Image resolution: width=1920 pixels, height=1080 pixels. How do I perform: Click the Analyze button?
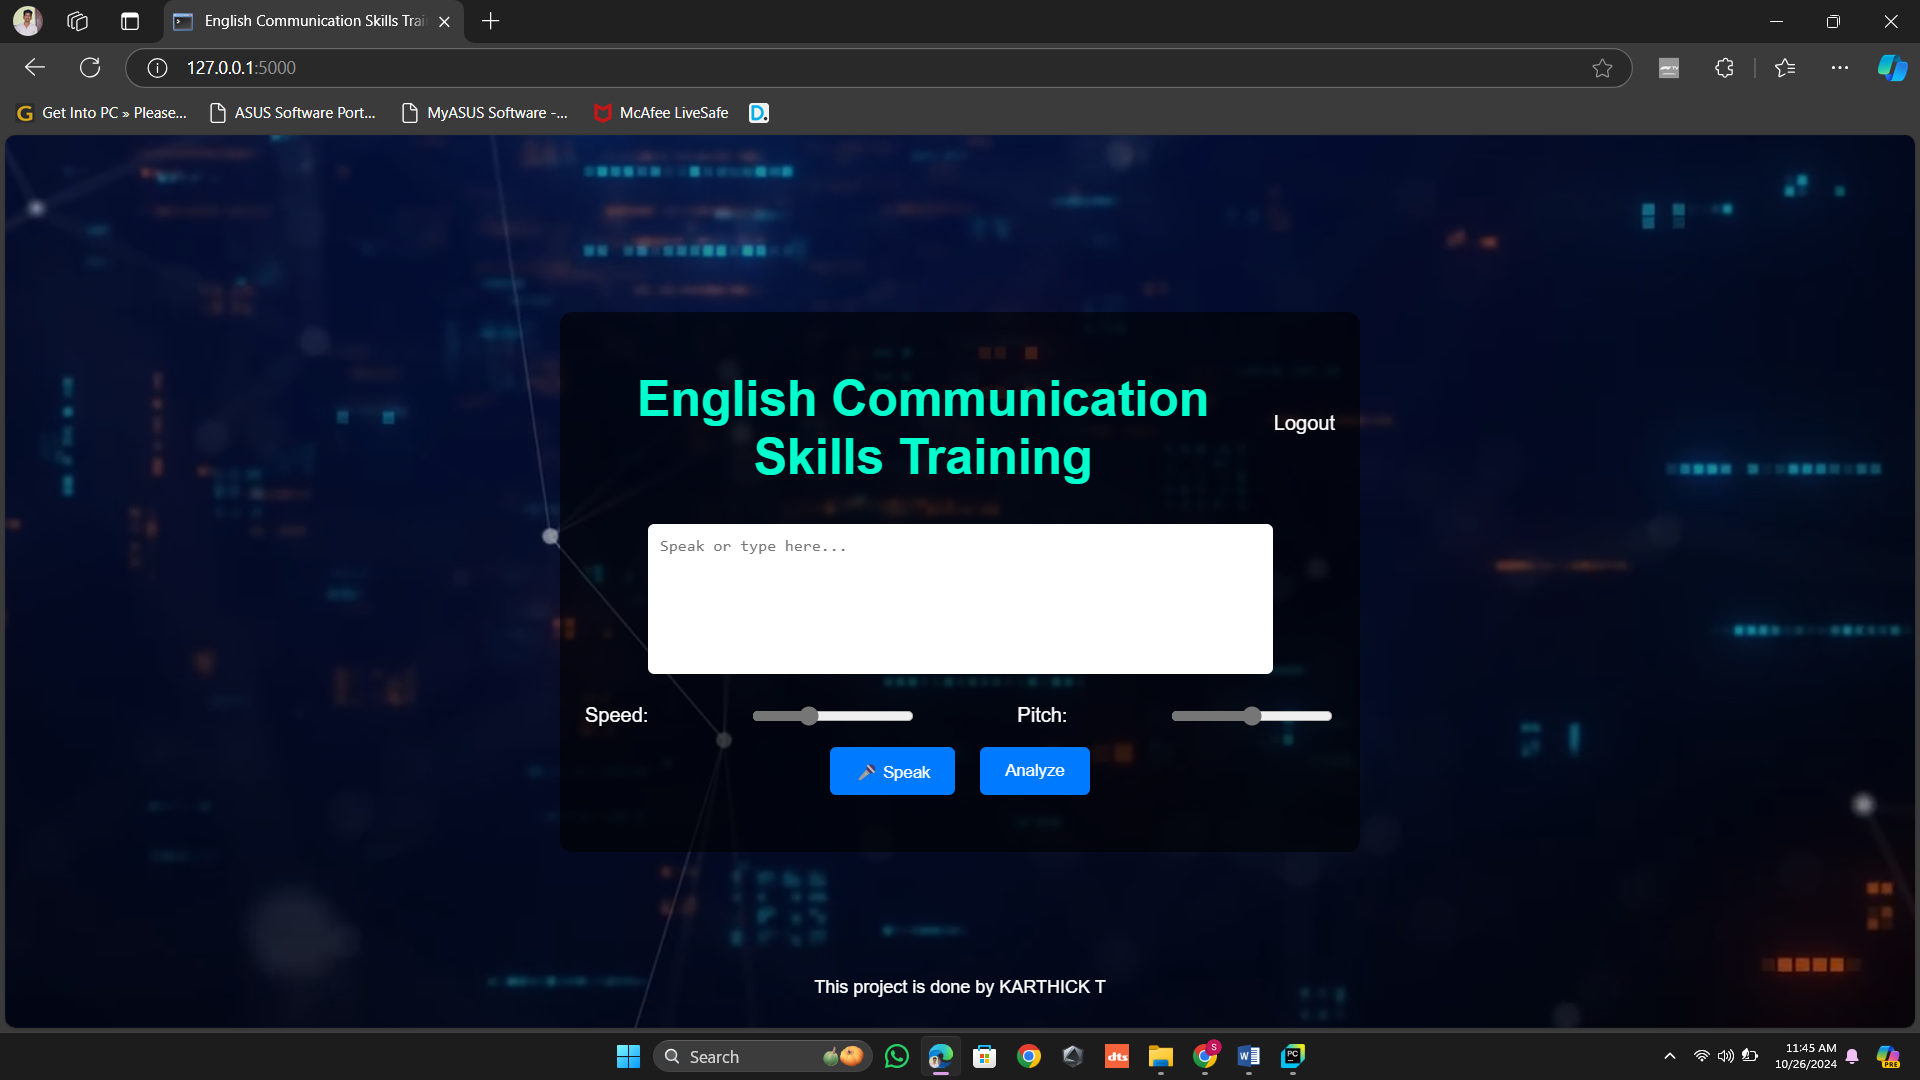[1035, 771]
